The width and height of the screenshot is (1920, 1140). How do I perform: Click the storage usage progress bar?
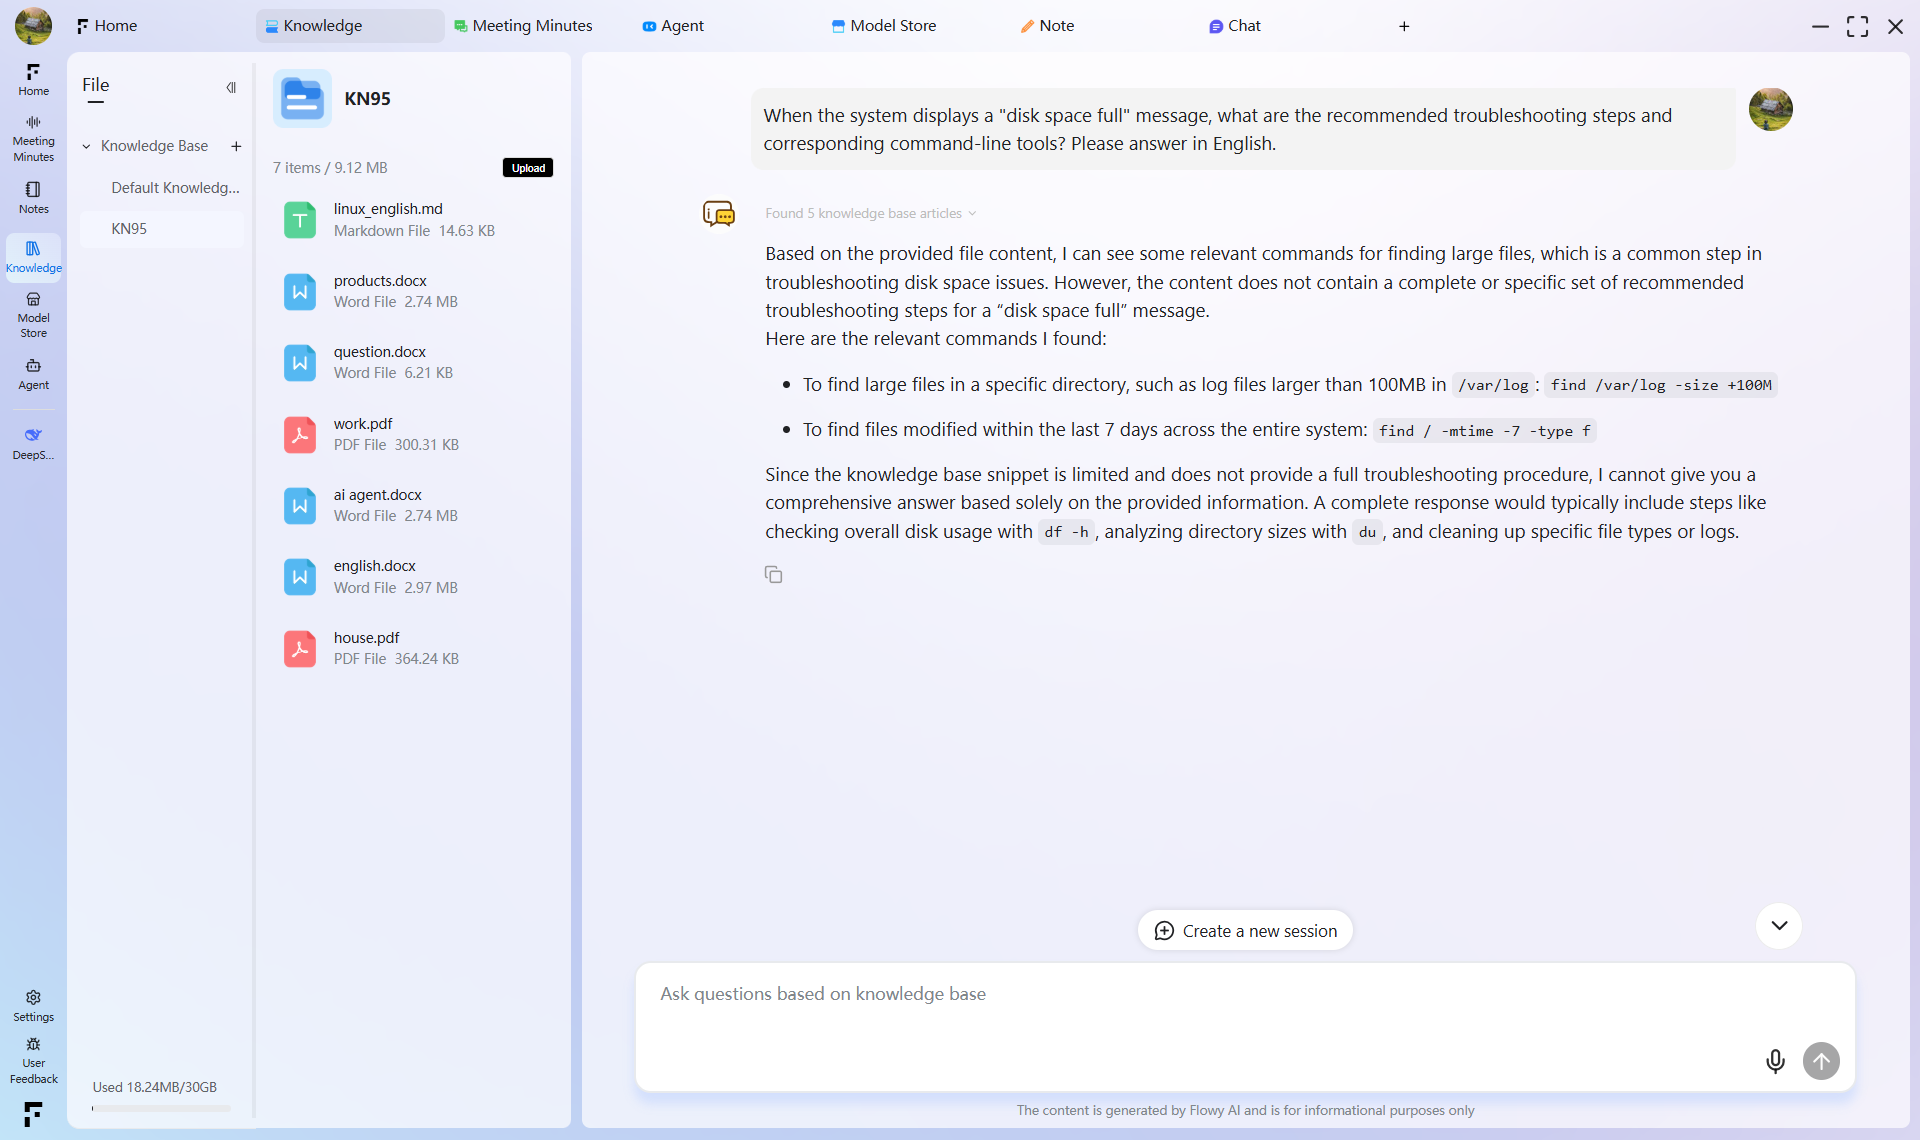click(160, 1108)
